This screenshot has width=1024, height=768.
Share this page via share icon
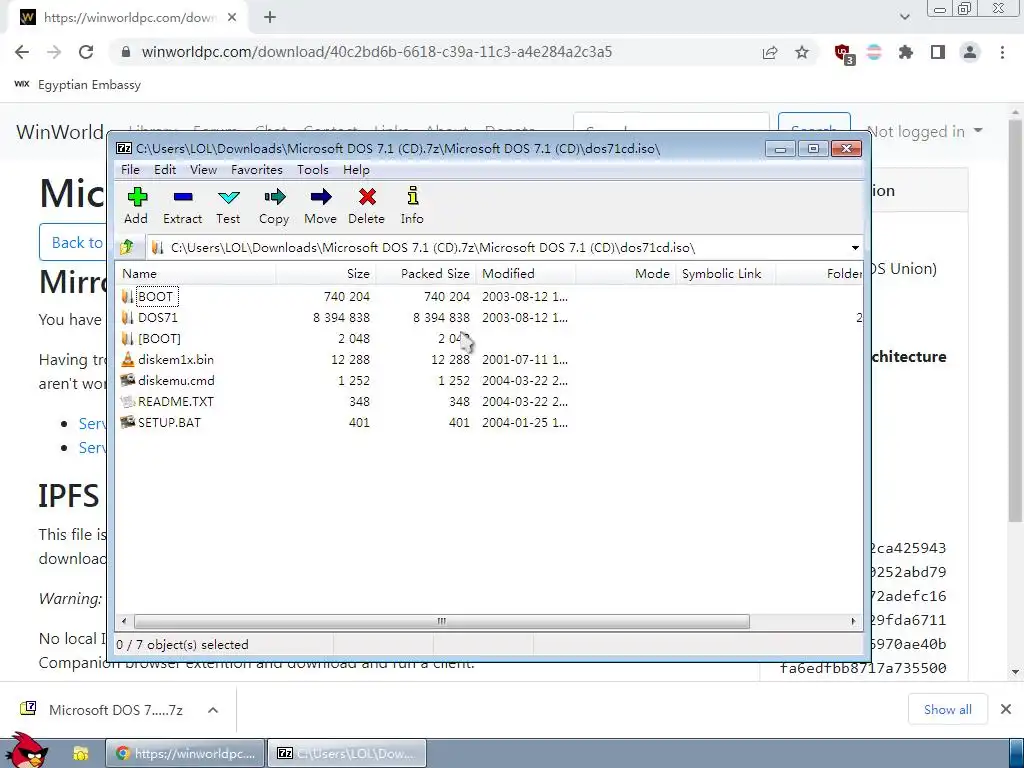click(x=770, y=52)
